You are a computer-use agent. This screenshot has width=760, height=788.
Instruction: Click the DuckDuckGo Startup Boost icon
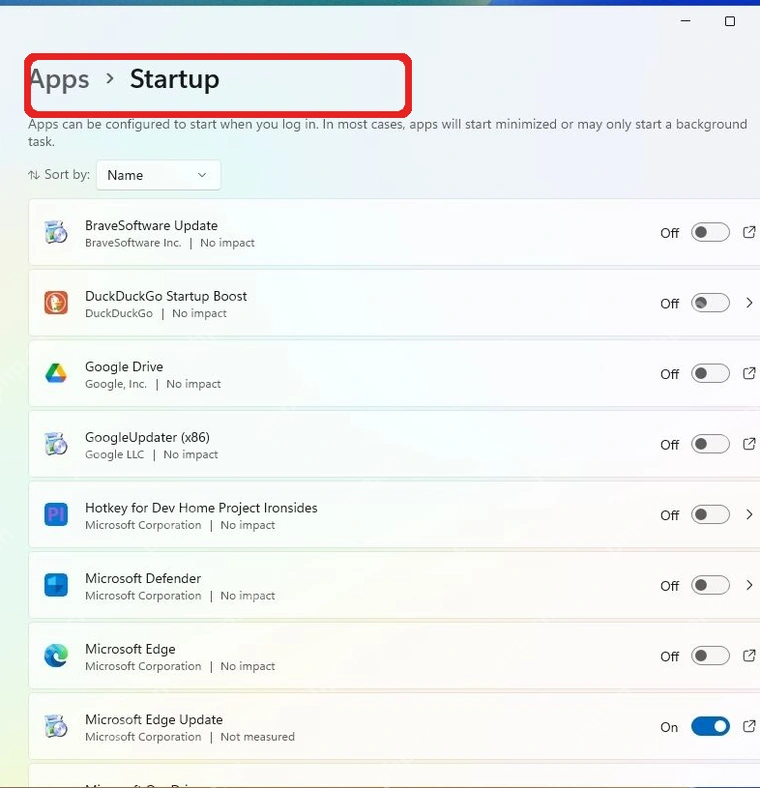56,303
